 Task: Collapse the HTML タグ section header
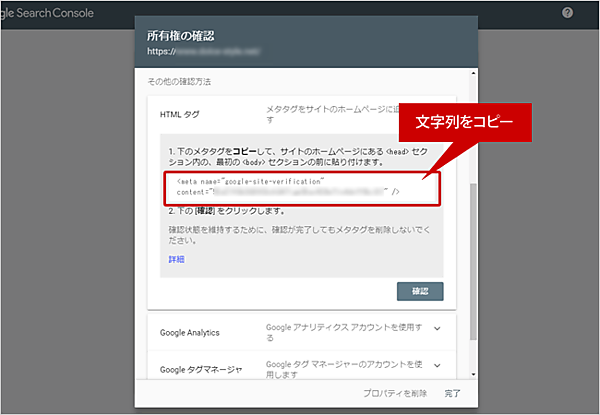point(181,115)
